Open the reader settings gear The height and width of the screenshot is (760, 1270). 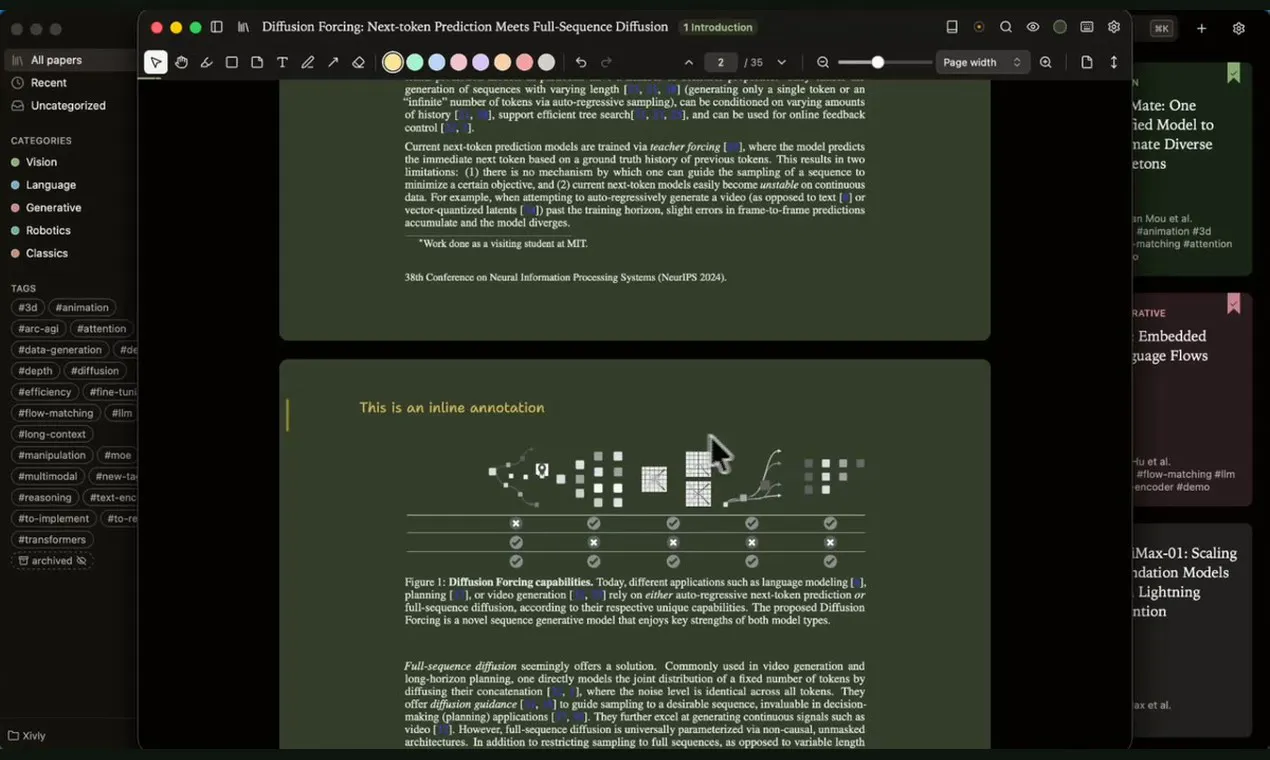(1114, 27)
